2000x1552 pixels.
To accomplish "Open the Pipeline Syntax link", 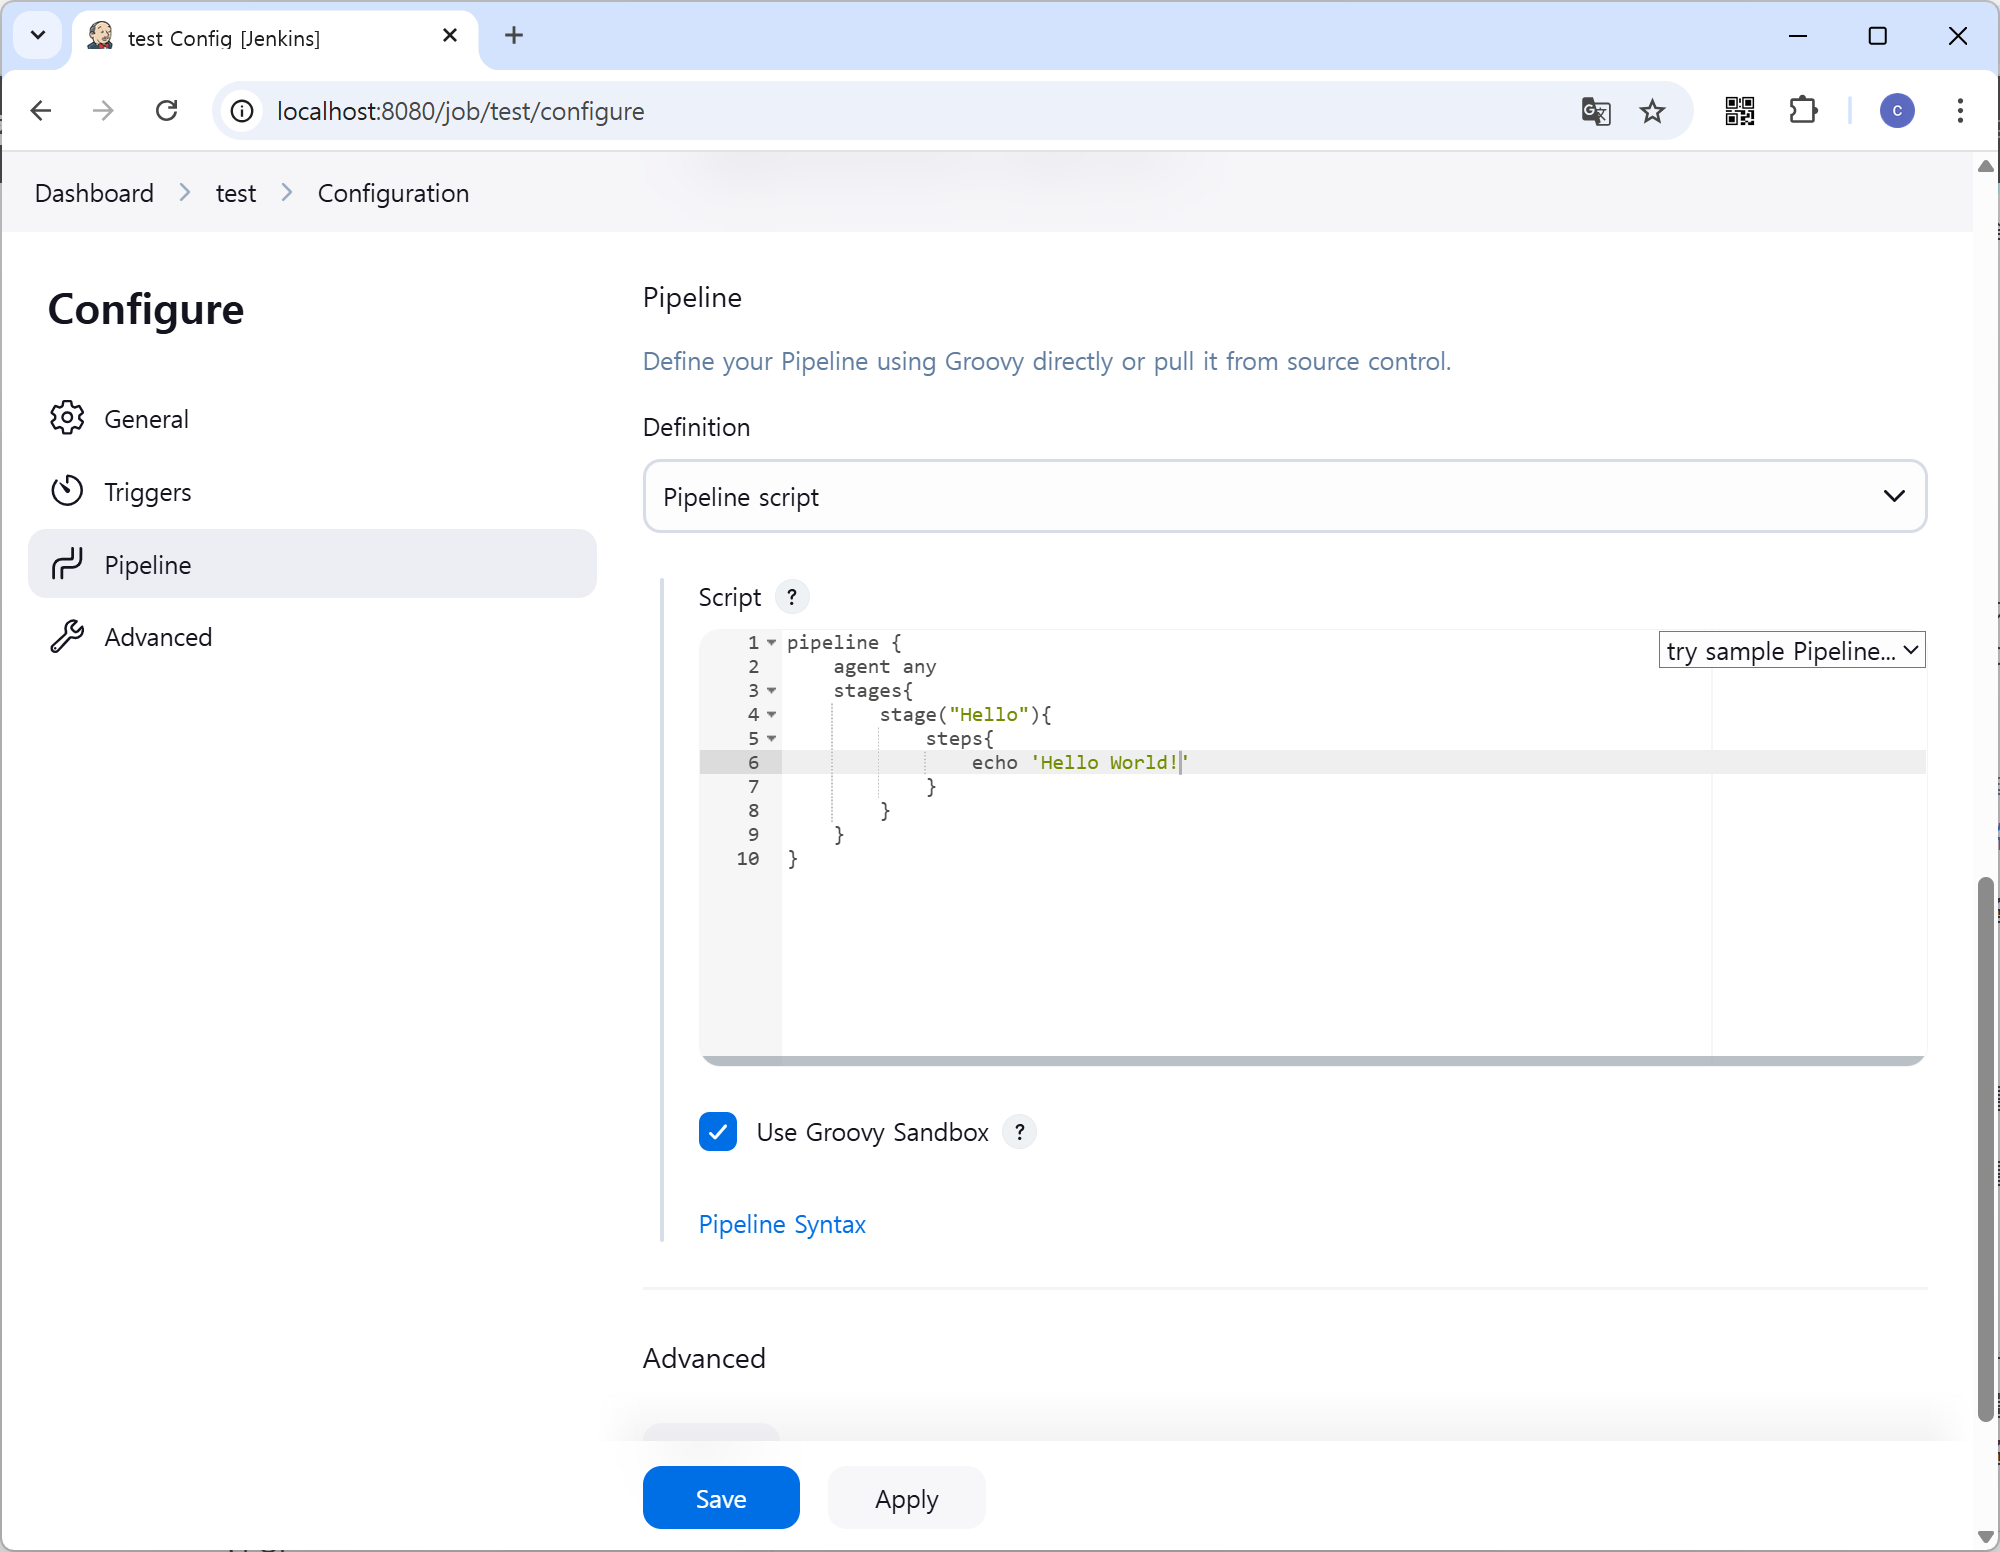I will pyautogui.click(x=782, y=1224).
